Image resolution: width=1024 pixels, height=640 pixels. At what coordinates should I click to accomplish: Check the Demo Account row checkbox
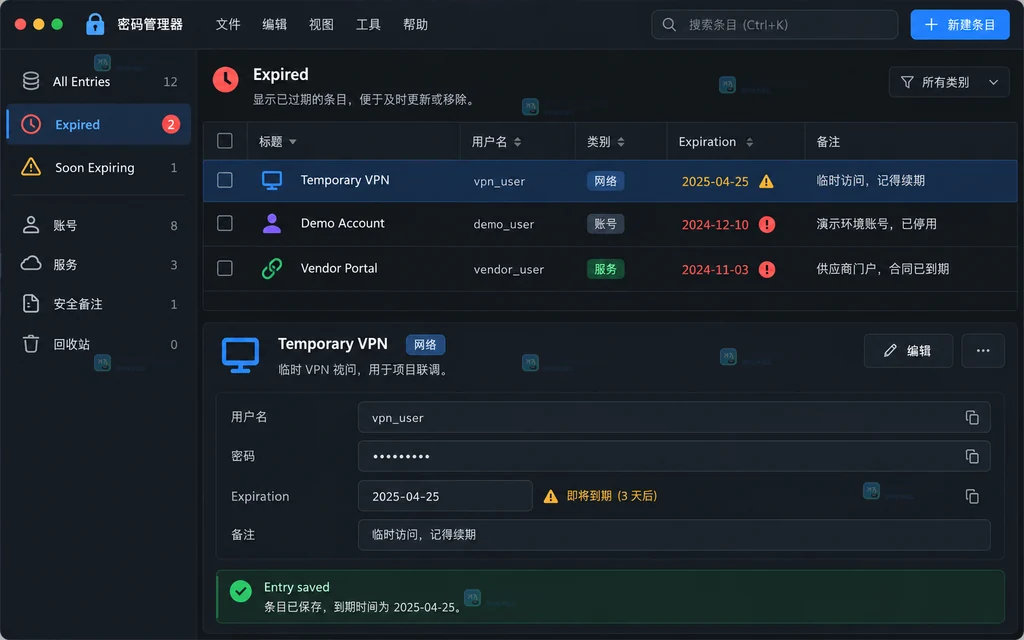(225, 223)
